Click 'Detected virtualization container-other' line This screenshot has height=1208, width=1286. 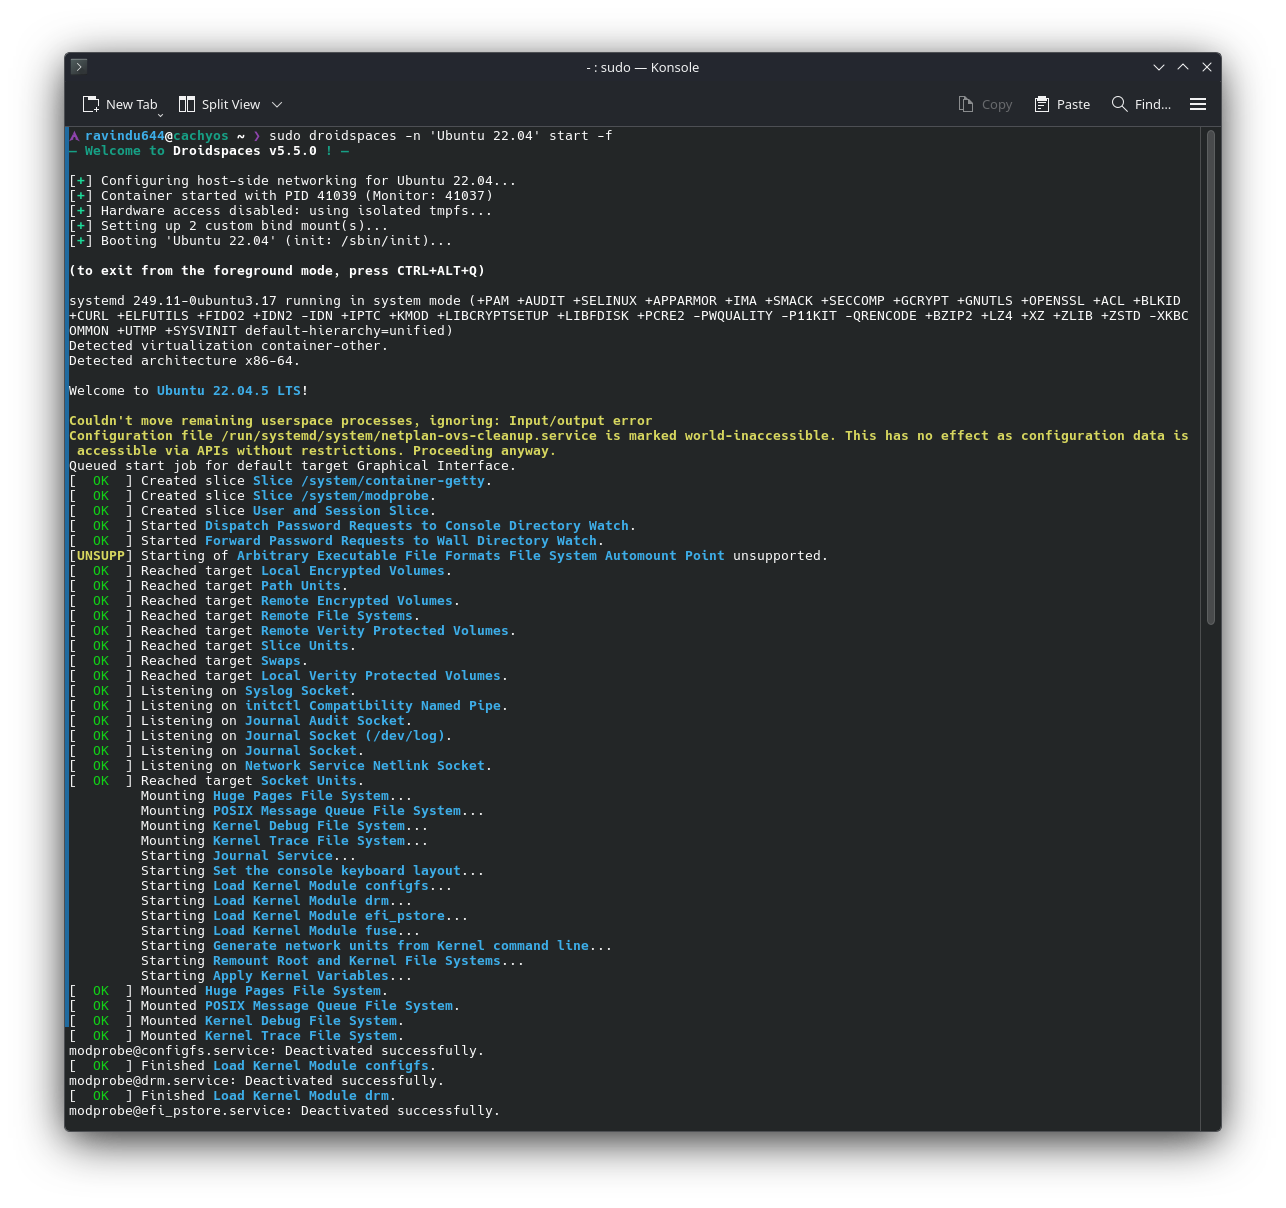coord(228,346)
